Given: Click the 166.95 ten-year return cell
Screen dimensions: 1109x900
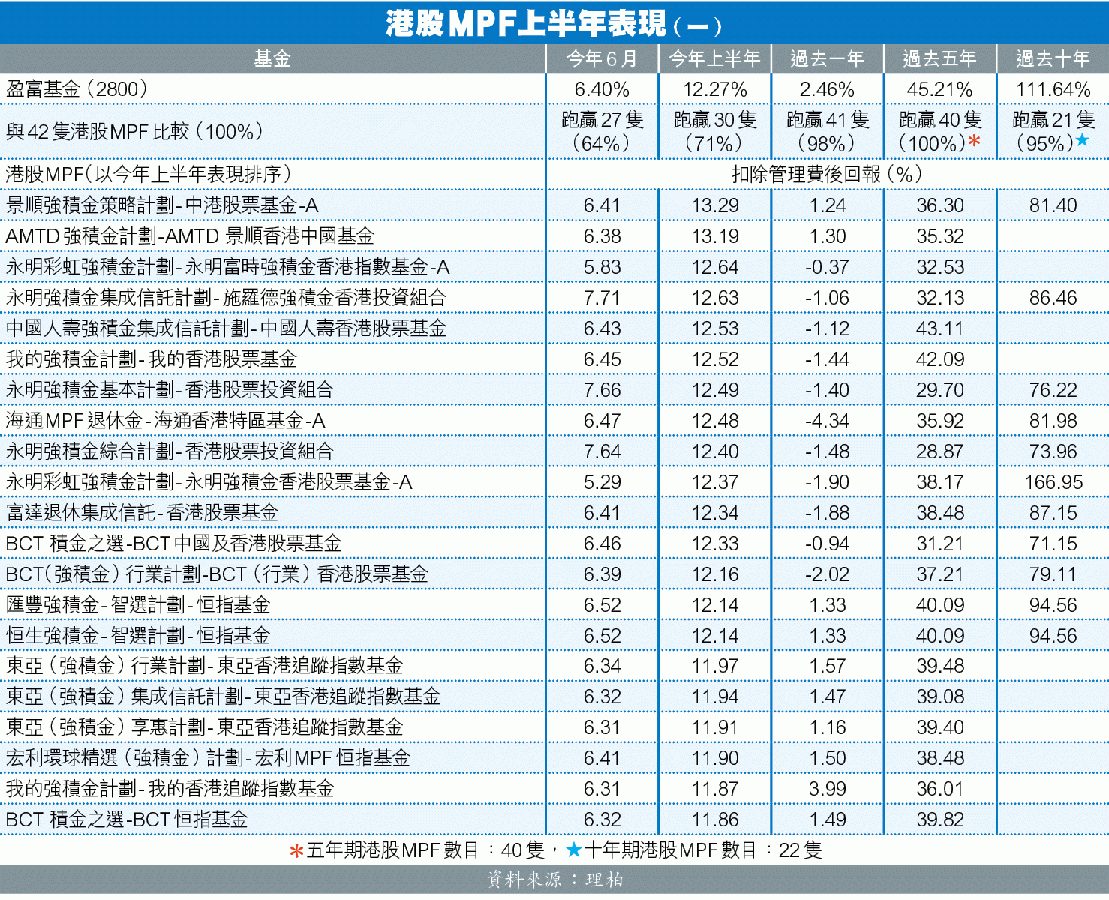Looking at the screenshot, I should click(x=1052, y=482).
